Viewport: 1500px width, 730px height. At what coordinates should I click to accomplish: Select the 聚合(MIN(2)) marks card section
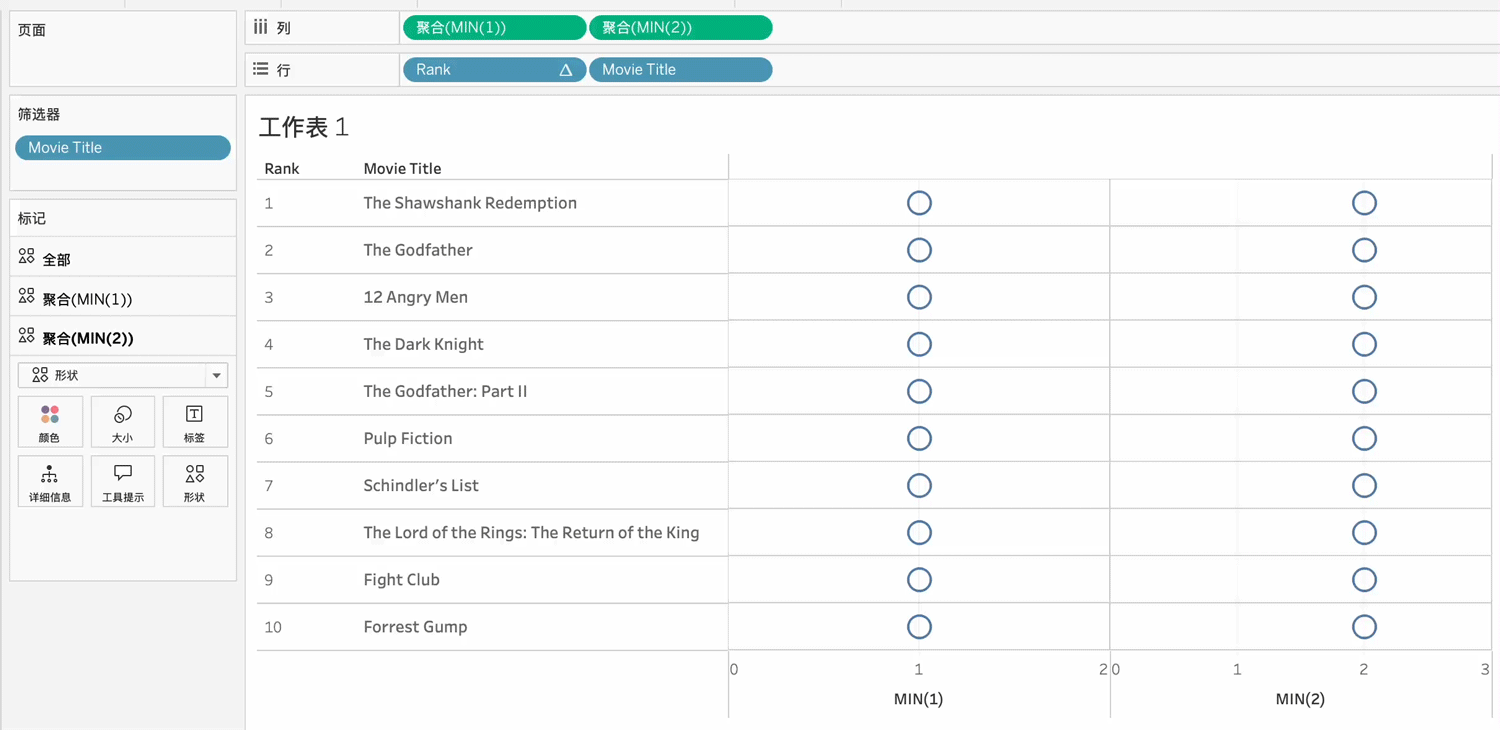(123, 337)
